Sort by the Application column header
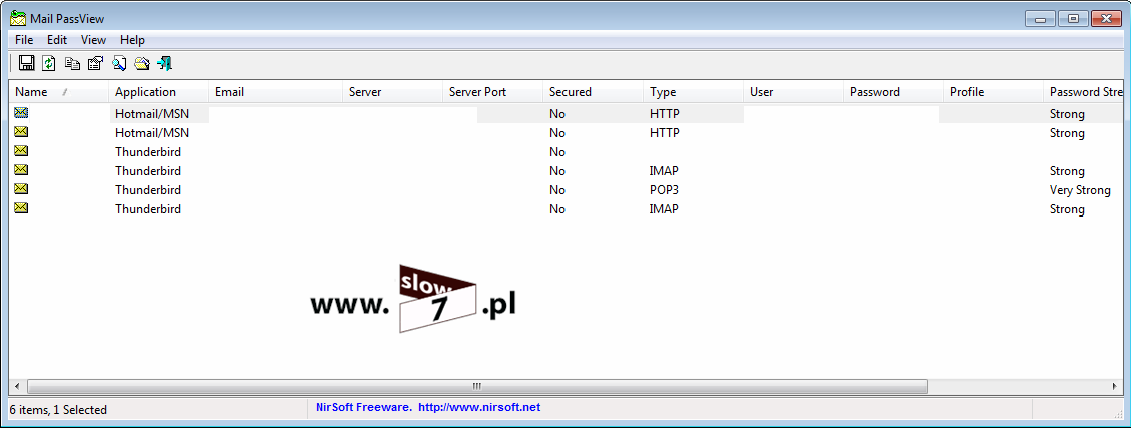The width and height of the screenshot is (1131, 429). [159, 92]
